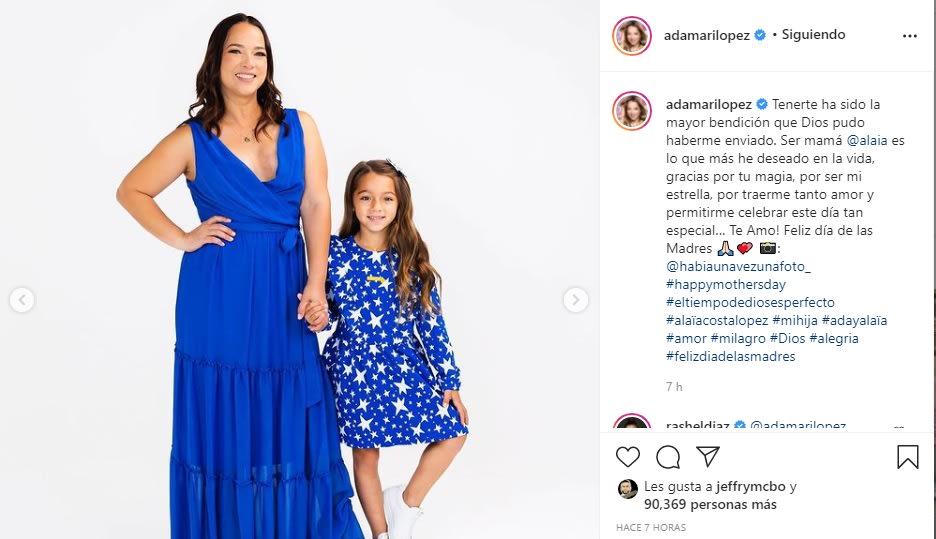Open the three-dot more options menu
The width and height of the screenshot is (936, 539).
click(909, 36)
